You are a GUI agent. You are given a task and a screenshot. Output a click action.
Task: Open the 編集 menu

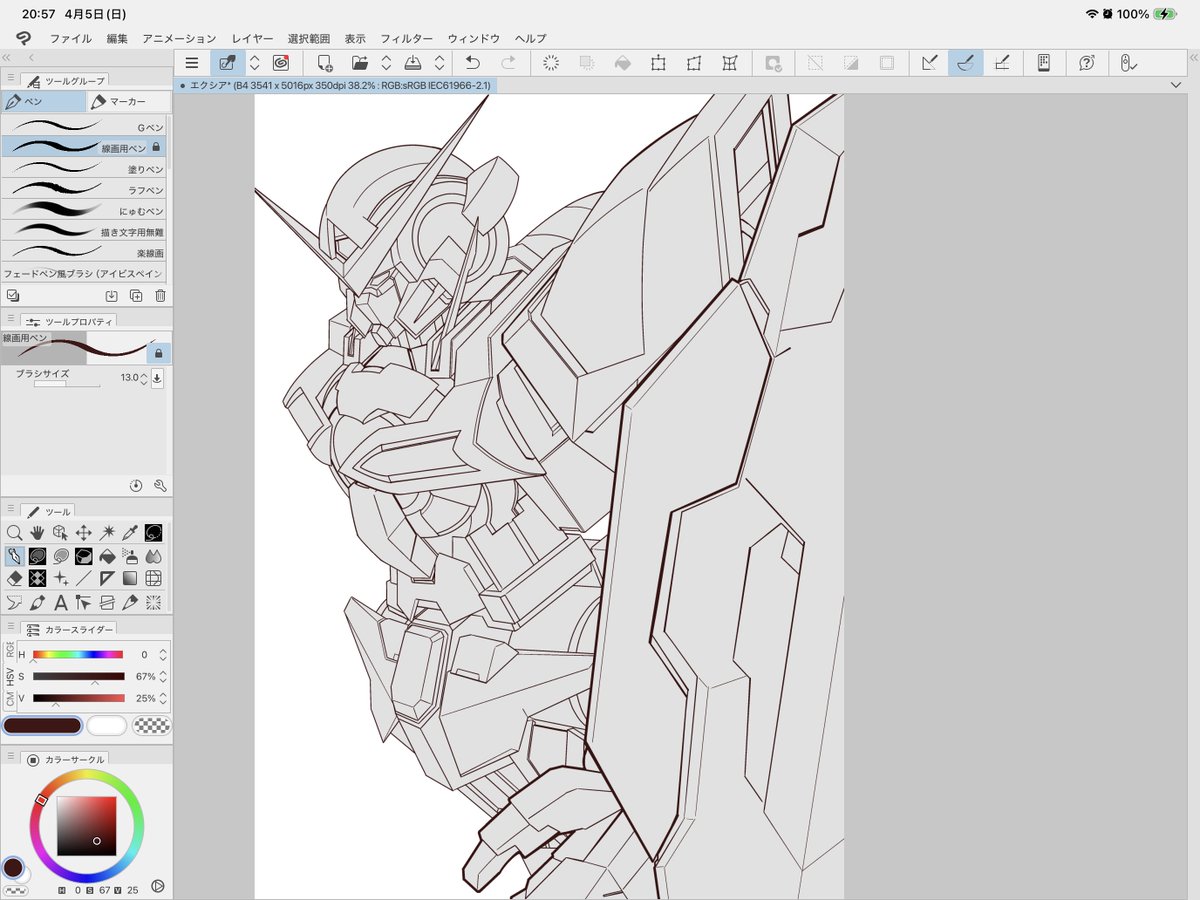117,38
